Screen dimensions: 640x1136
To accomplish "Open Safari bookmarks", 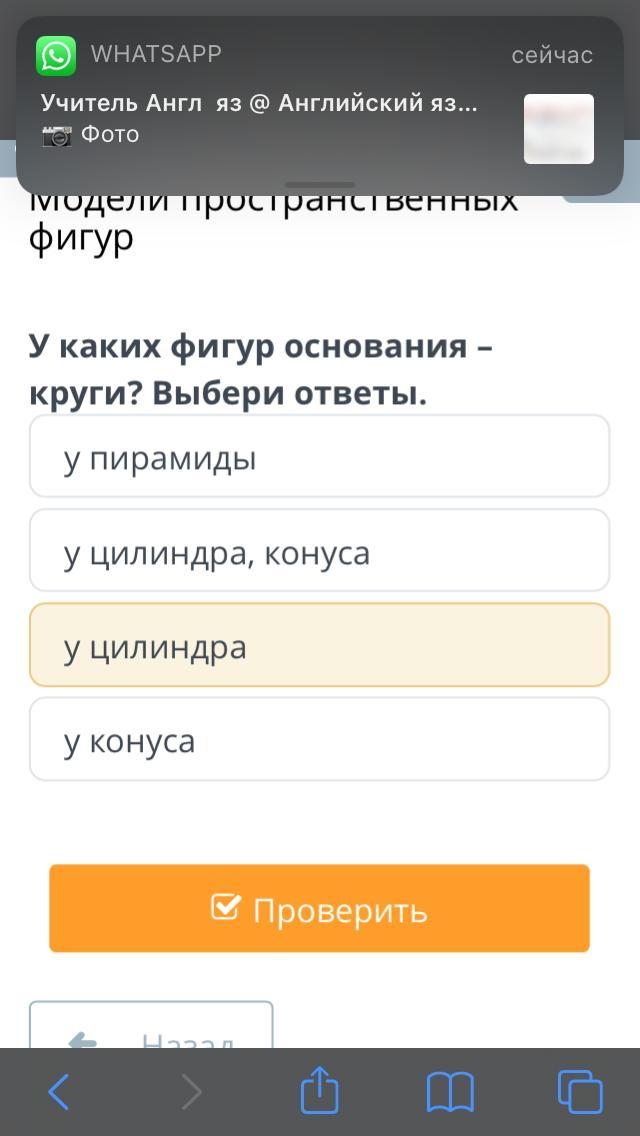I will (450, 1092).
